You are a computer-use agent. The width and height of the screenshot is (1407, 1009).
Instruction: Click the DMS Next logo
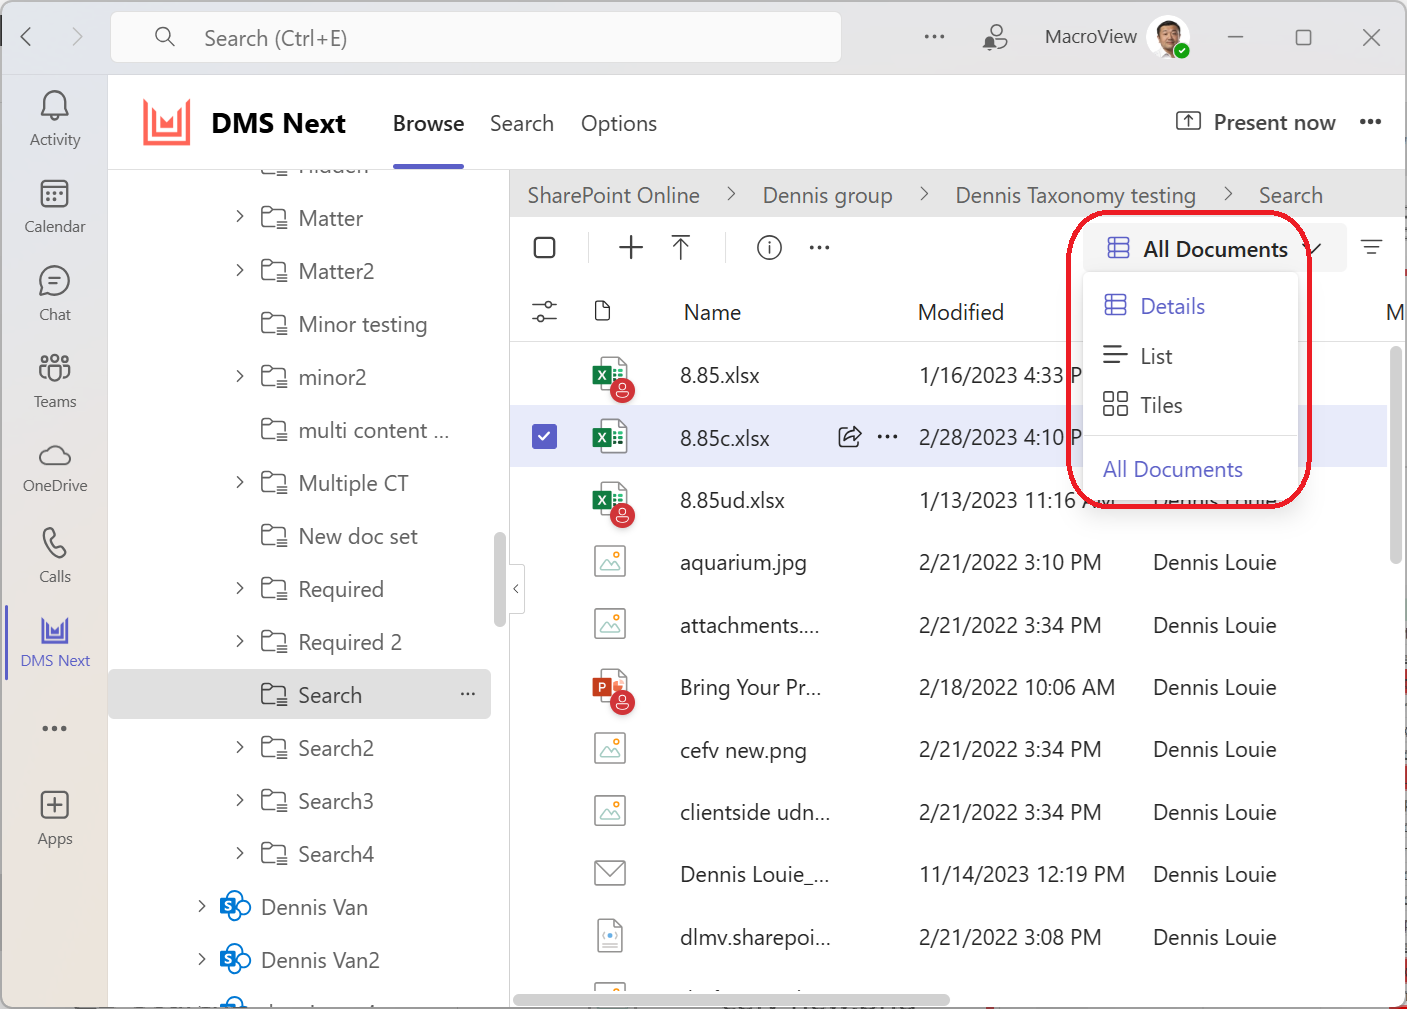coord(166,123)
